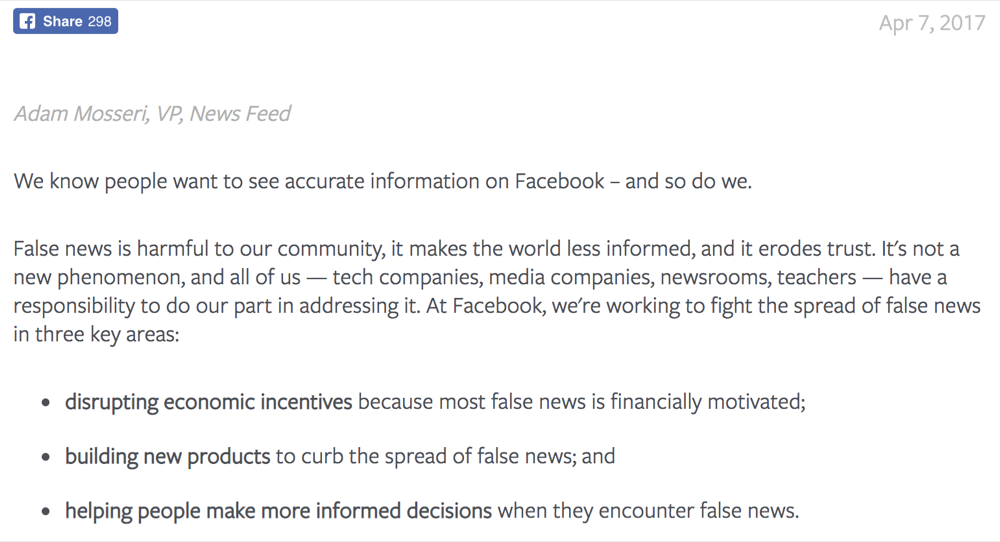
Task: Click the first bullet point dot
Action: (46, 404)
